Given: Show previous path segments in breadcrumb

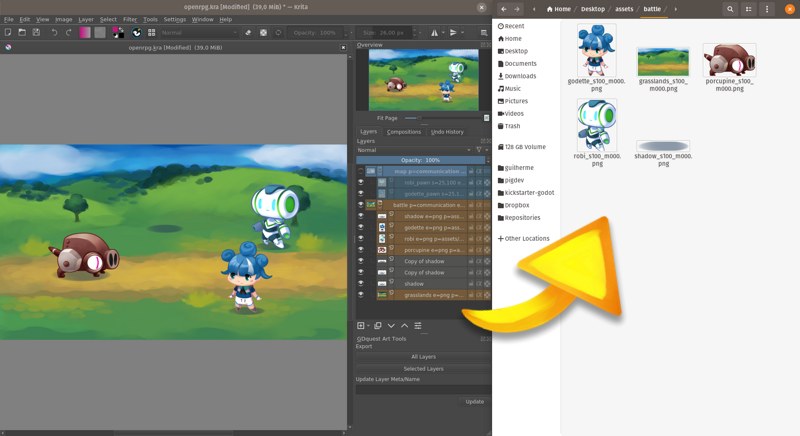Looking at the screenshot, I should click(x=534, y=9).
